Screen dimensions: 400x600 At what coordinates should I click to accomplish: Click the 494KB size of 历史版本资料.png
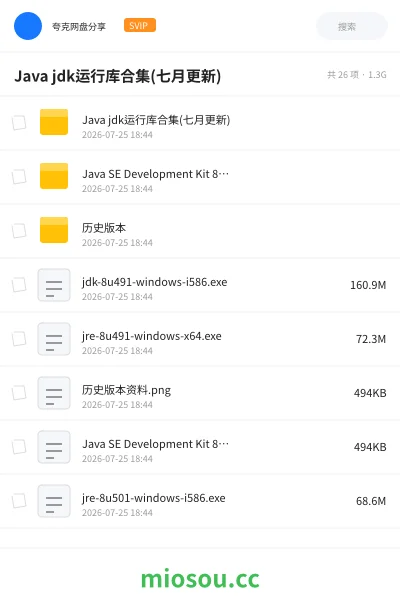tap(370, 393)
